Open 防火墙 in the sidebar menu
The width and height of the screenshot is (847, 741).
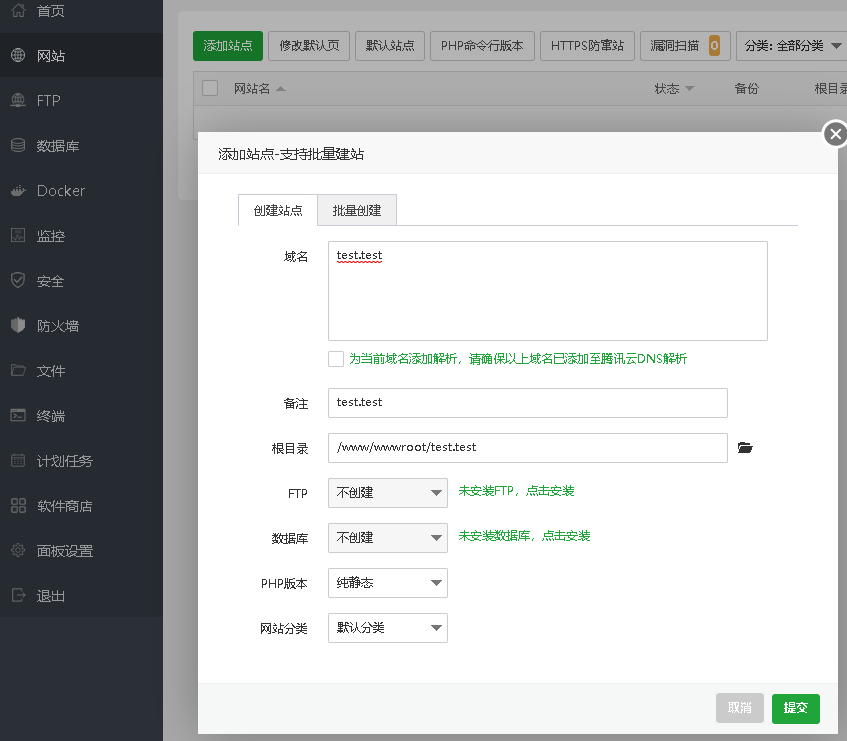81,325
